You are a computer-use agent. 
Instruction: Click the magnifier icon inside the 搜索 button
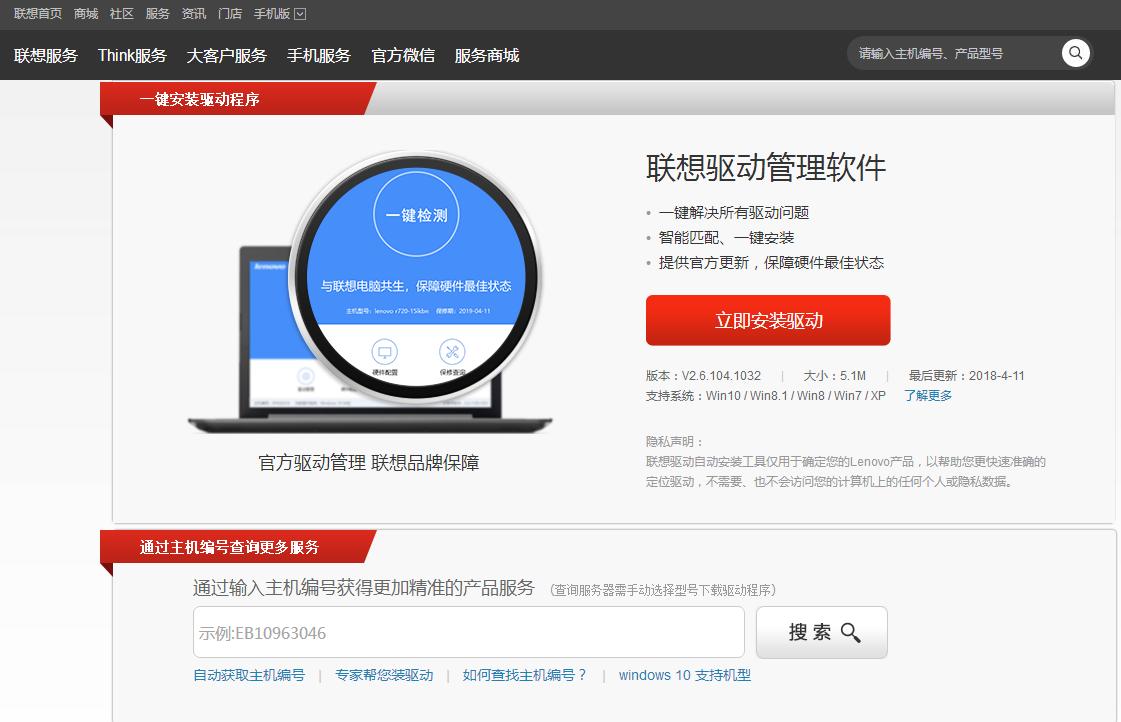tap(851, 632)
